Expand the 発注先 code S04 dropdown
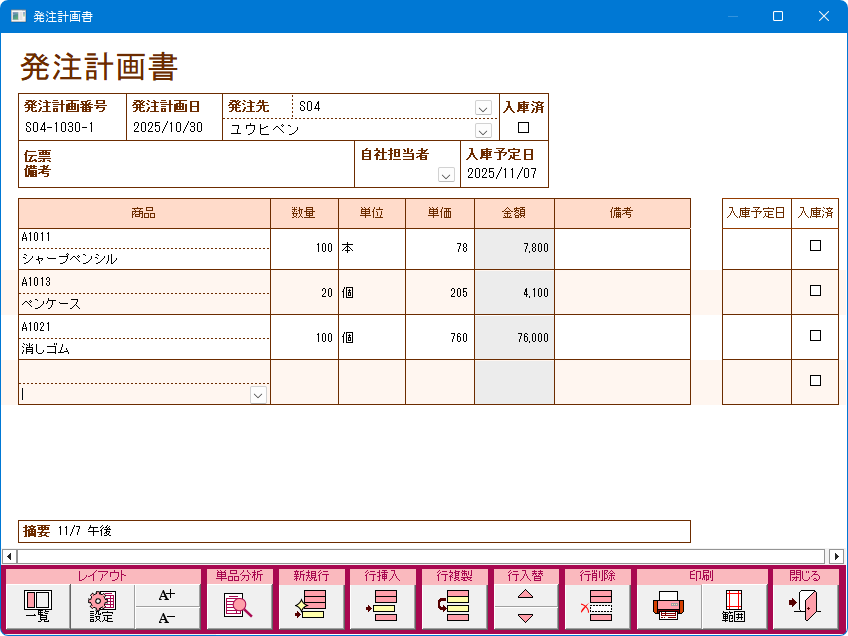This screenshot has width=848, height=636. [x=483, y=108]
